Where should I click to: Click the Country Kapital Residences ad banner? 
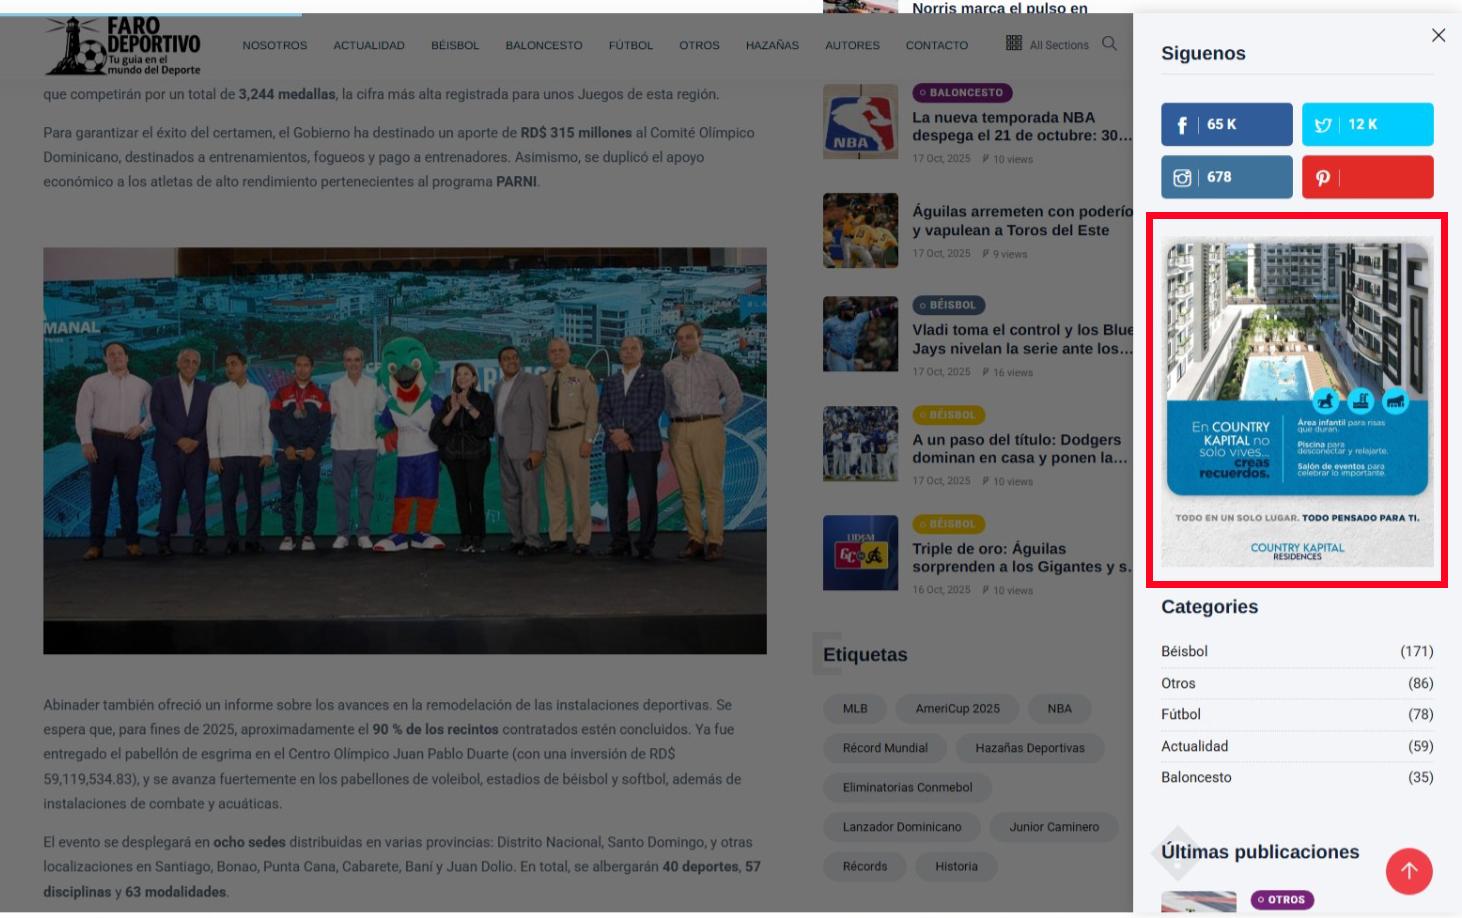1297,401
